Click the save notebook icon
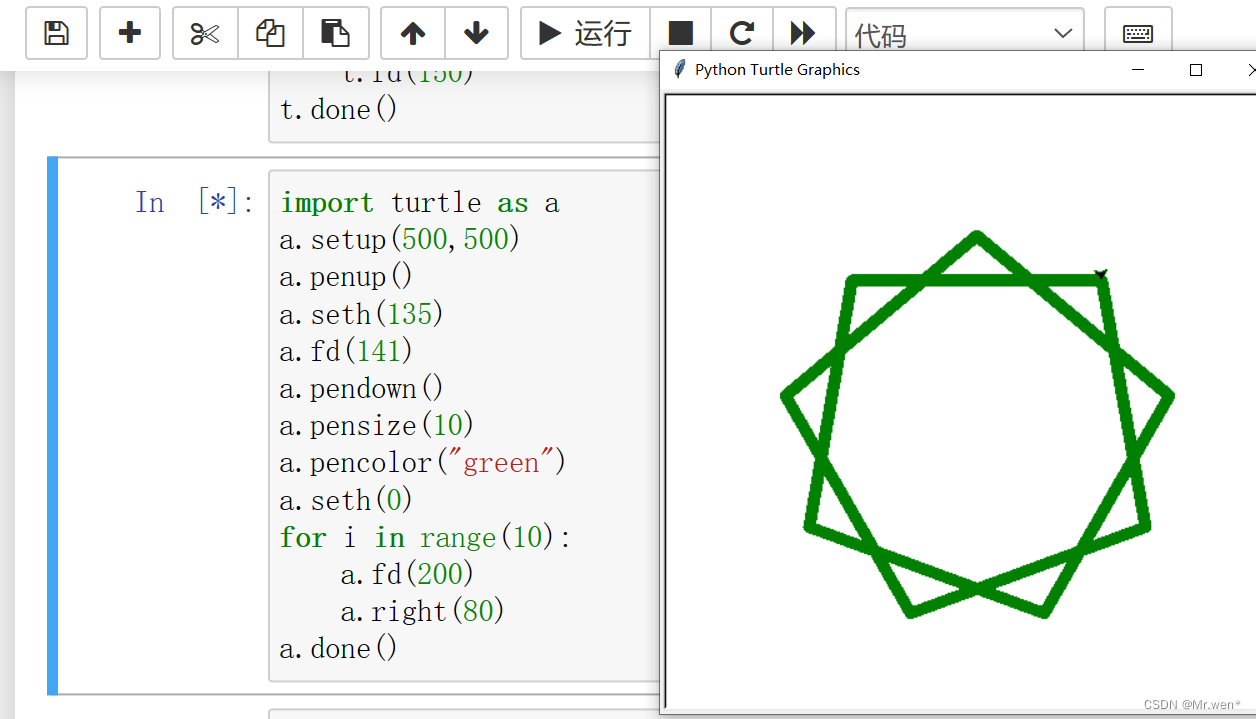The width and height of the screenshot is (1256, 719). [56, 33]
